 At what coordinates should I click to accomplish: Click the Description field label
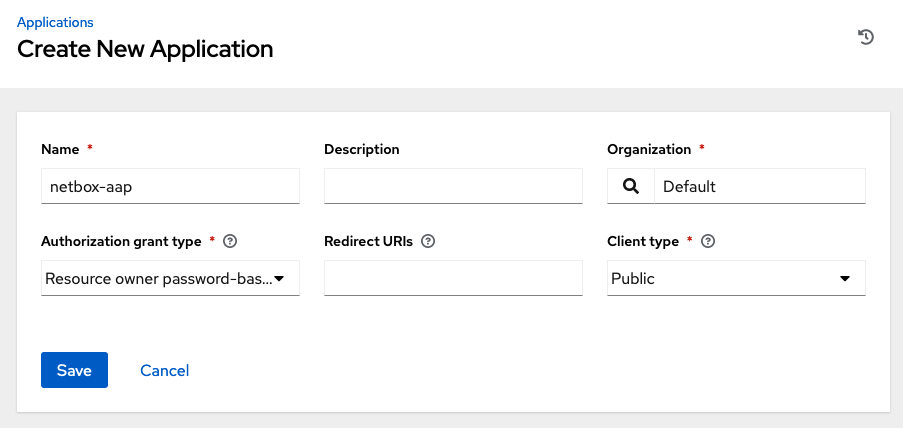362,149
